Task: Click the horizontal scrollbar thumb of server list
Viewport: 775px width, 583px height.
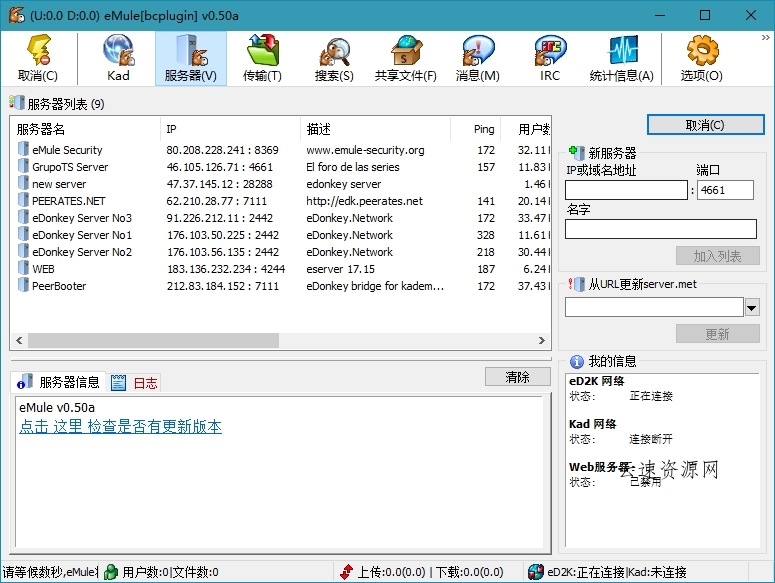Action: tap(153, 340)
